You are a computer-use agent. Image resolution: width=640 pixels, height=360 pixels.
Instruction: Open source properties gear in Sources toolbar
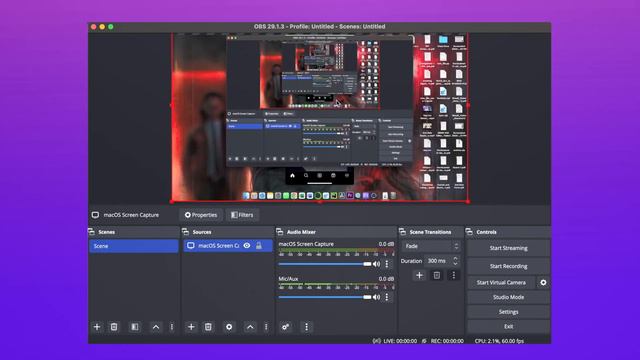point(229,327)
